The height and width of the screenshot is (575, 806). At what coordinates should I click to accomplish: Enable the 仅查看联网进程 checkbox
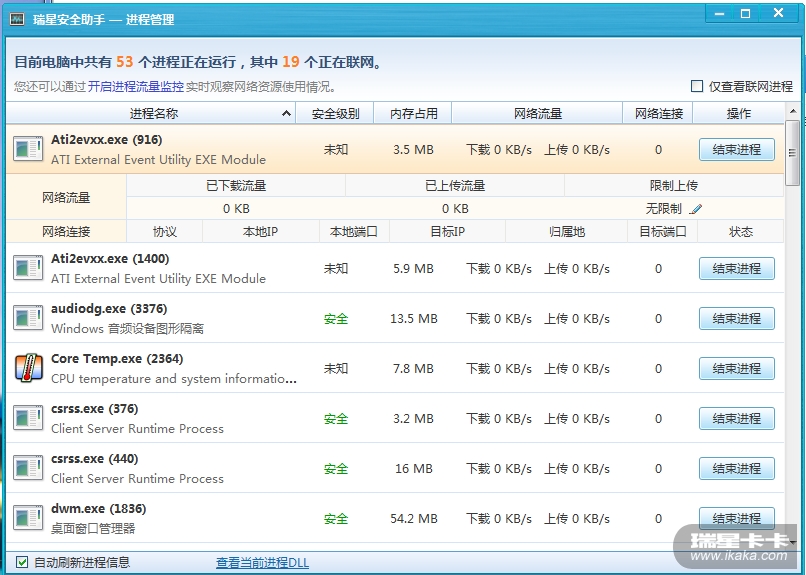[697, 87]
